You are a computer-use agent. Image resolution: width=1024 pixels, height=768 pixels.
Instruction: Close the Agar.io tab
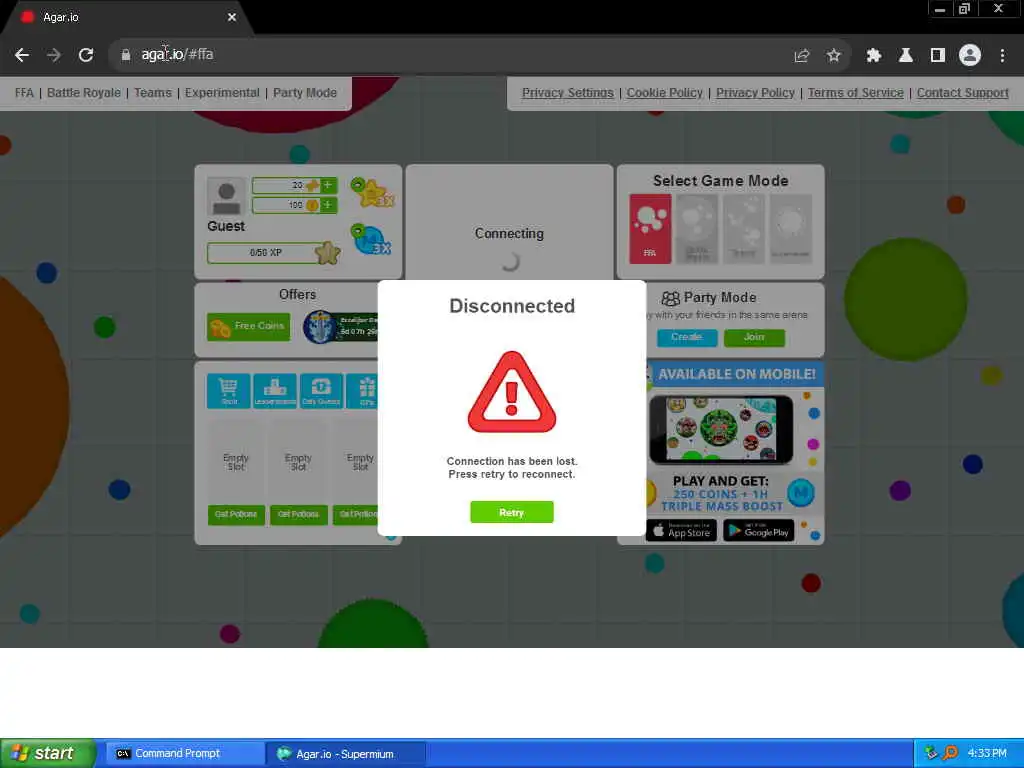coord(232,17)
